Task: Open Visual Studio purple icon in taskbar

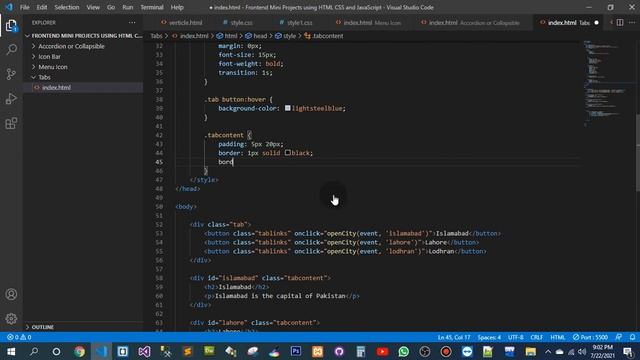Action: pyautogui.click(x=144, y=351)
